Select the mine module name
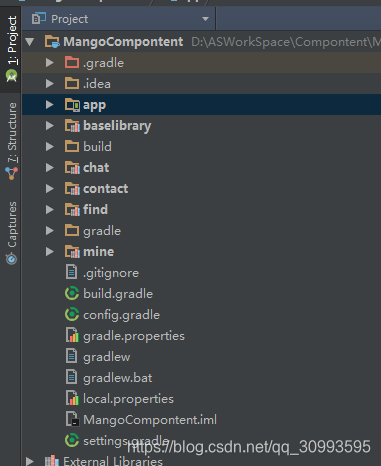Screen dimensions: 381x466 (99, 252)
